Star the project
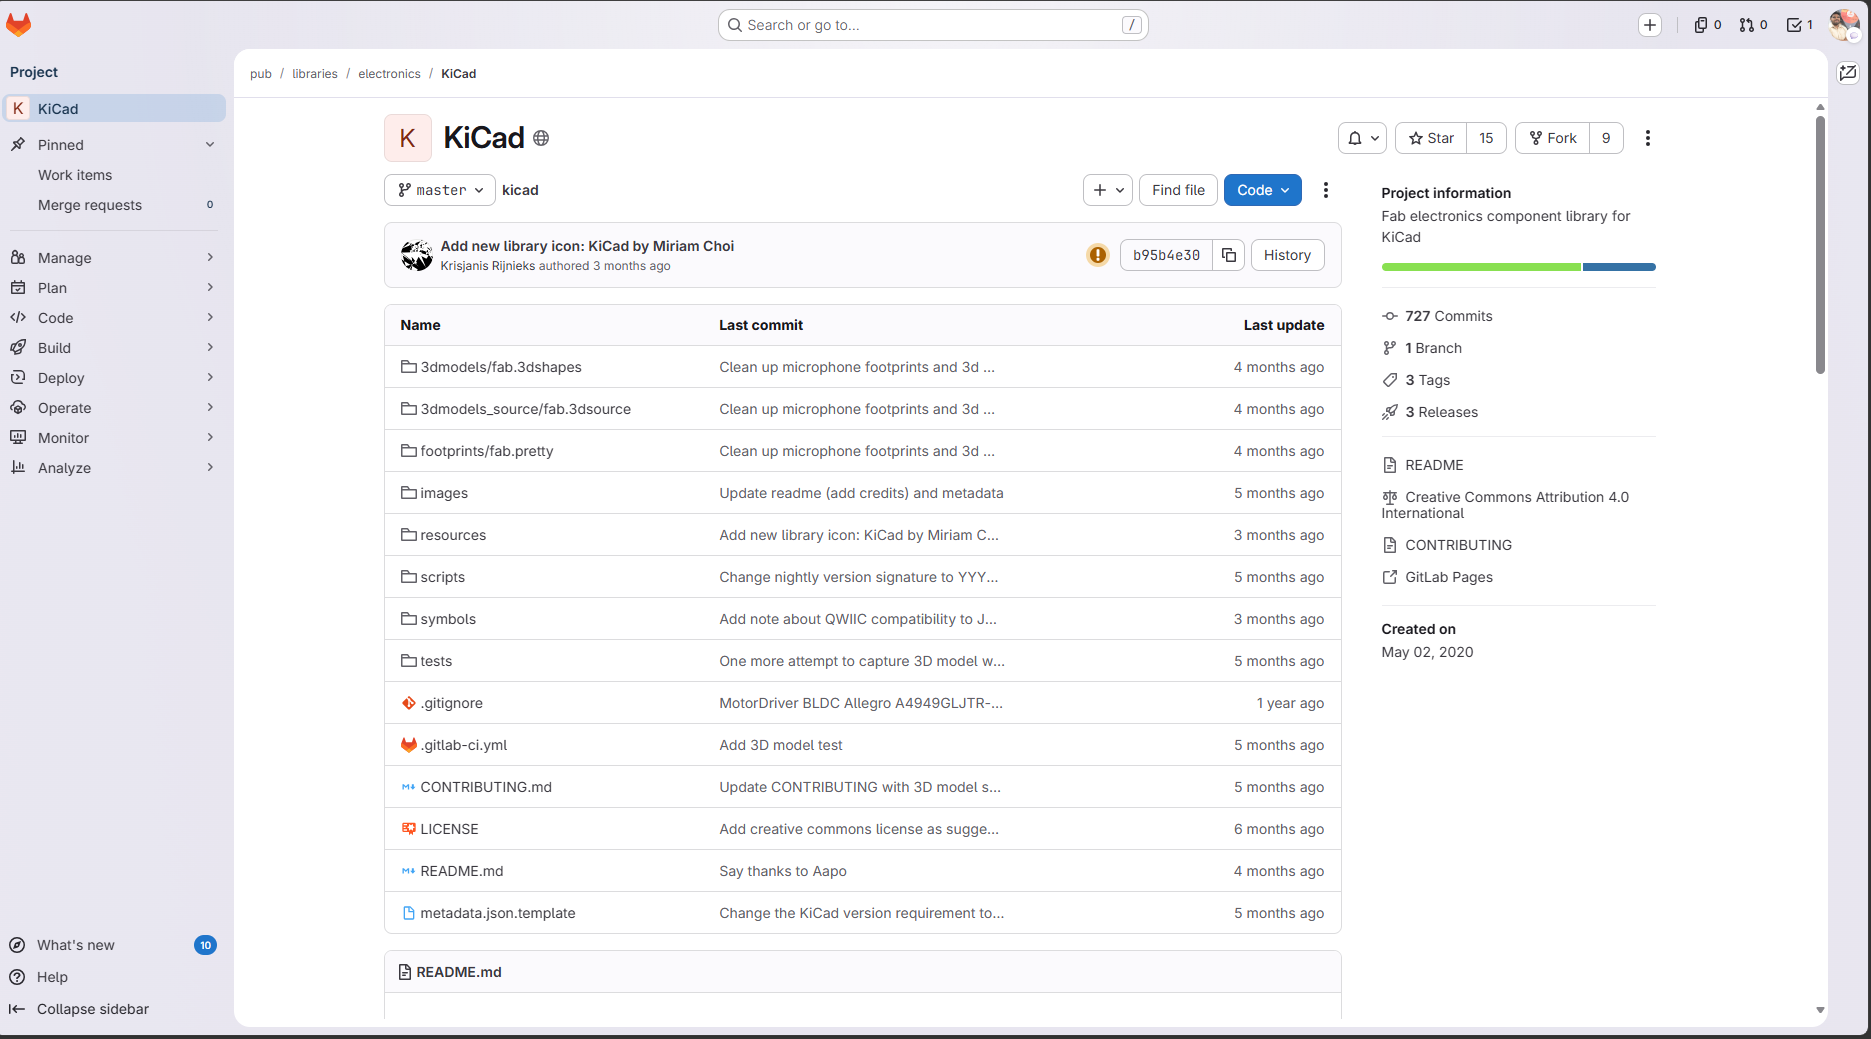This screenshot has height=1039, width=1871. pyautogui.click(x=1431, y=138)
